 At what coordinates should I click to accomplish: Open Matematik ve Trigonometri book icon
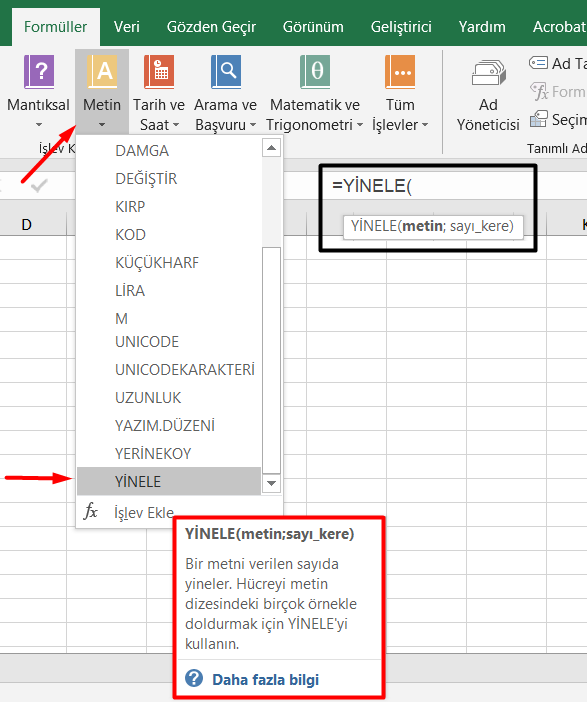point(315,72)
